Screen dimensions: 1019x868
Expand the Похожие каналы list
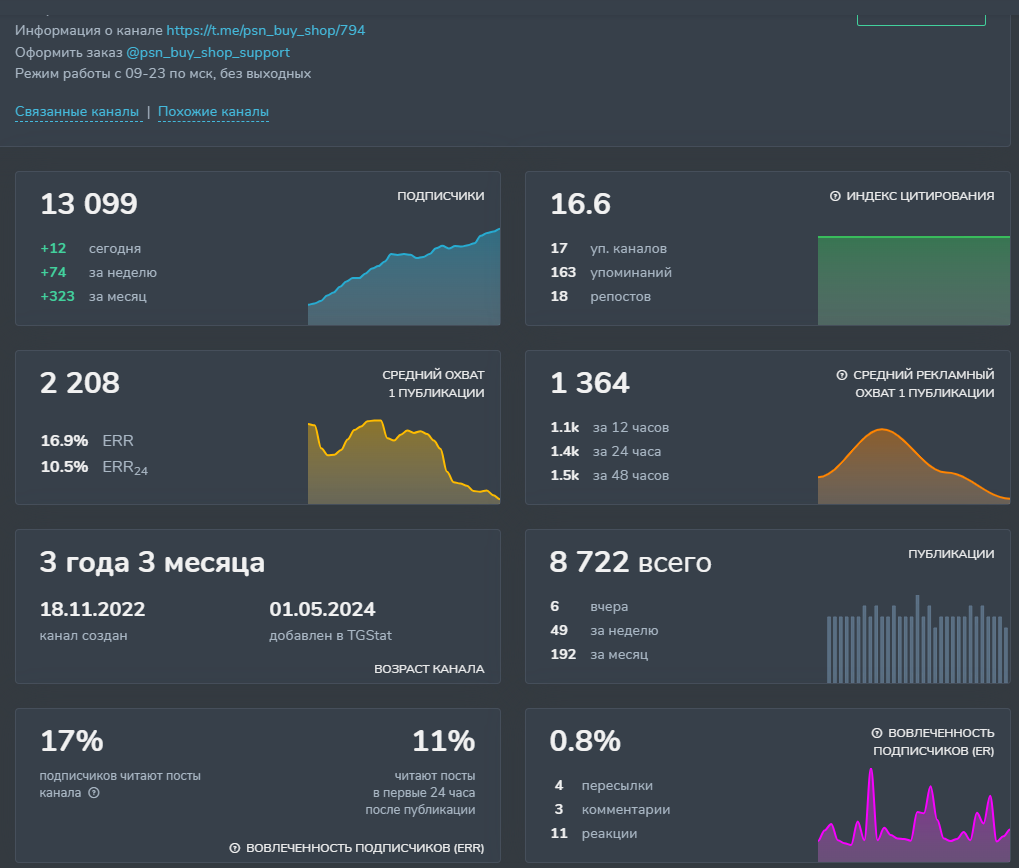[x=213, y=112]
